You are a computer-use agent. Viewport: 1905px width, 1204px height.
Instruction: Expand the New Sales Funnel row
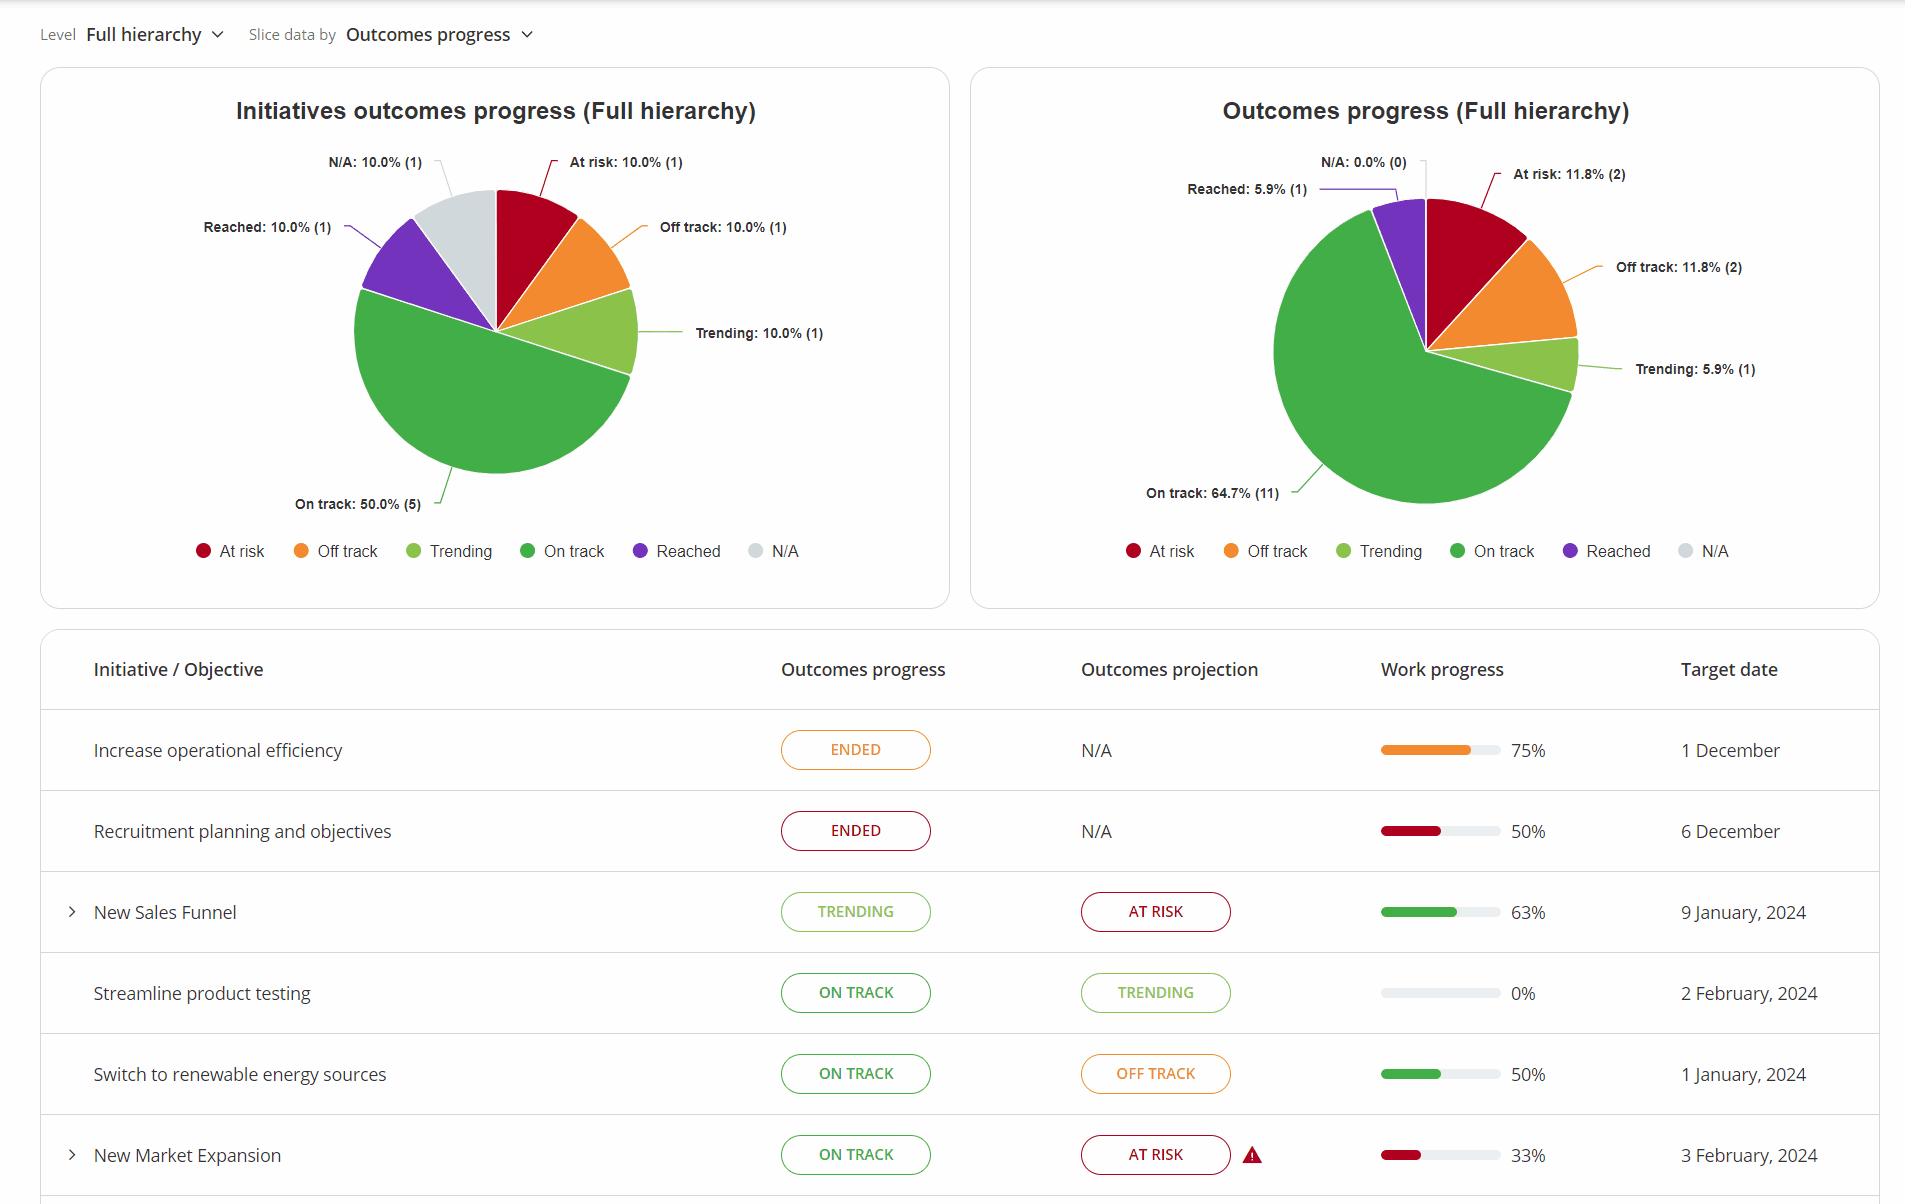coord(71,911)
